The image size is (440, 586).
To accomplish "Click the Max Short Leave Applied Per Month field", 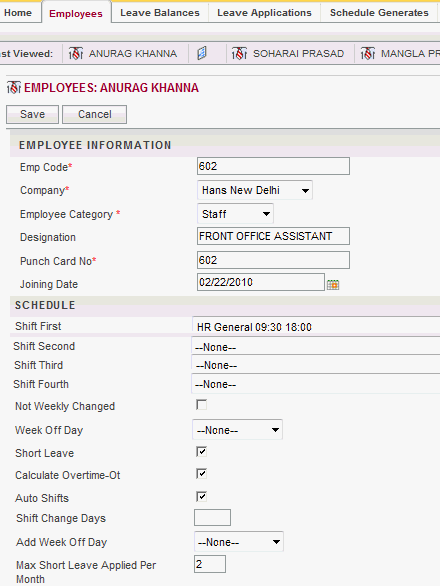I will (210, 564).
